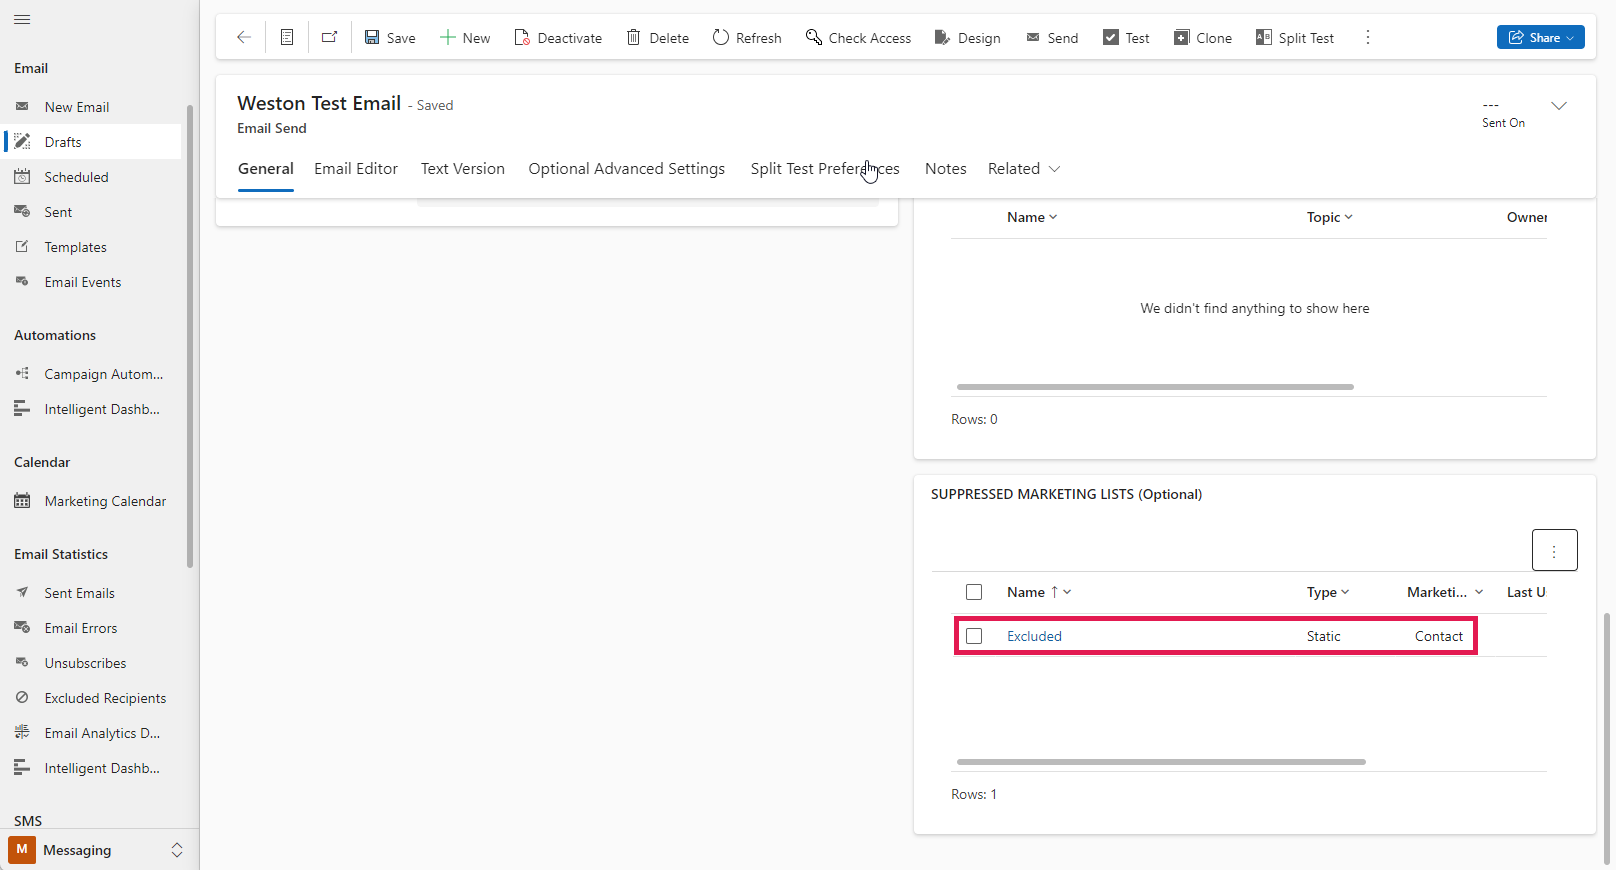This screenshot has height=870, width=1616.
Task: Click the Share button
Action: tap(1540, 37)
